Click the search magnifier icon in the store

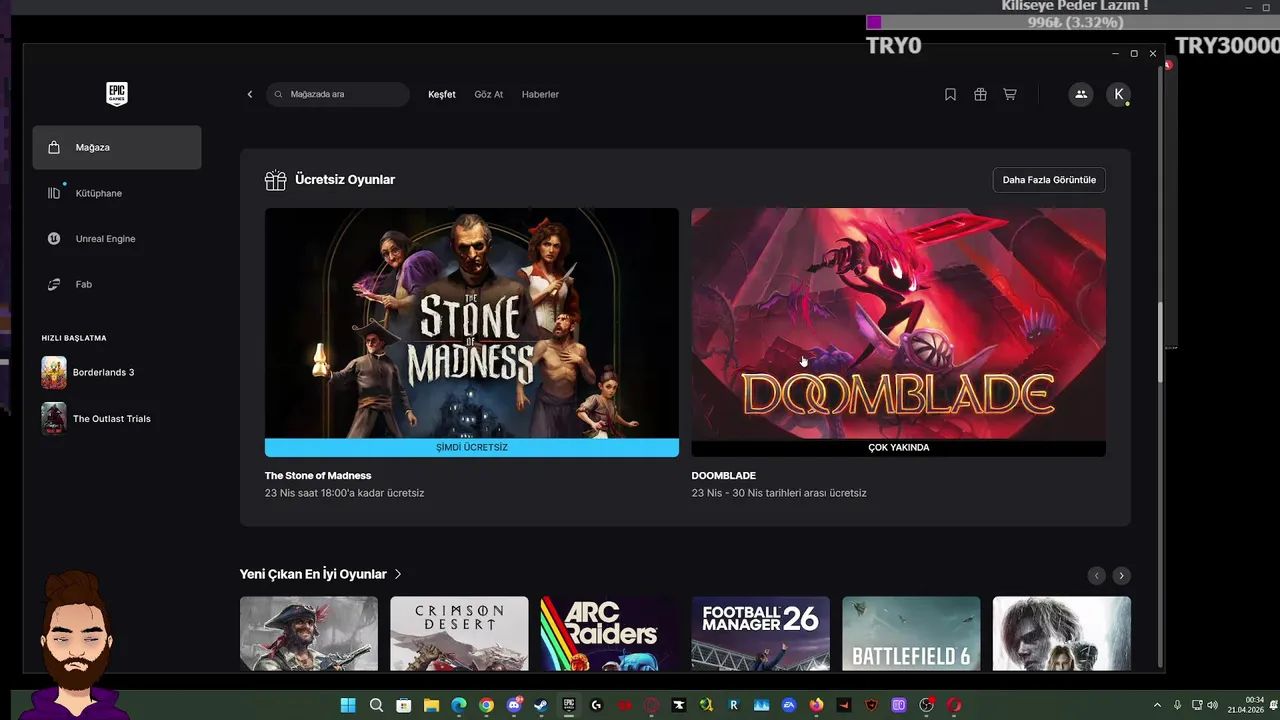(279, 94)
